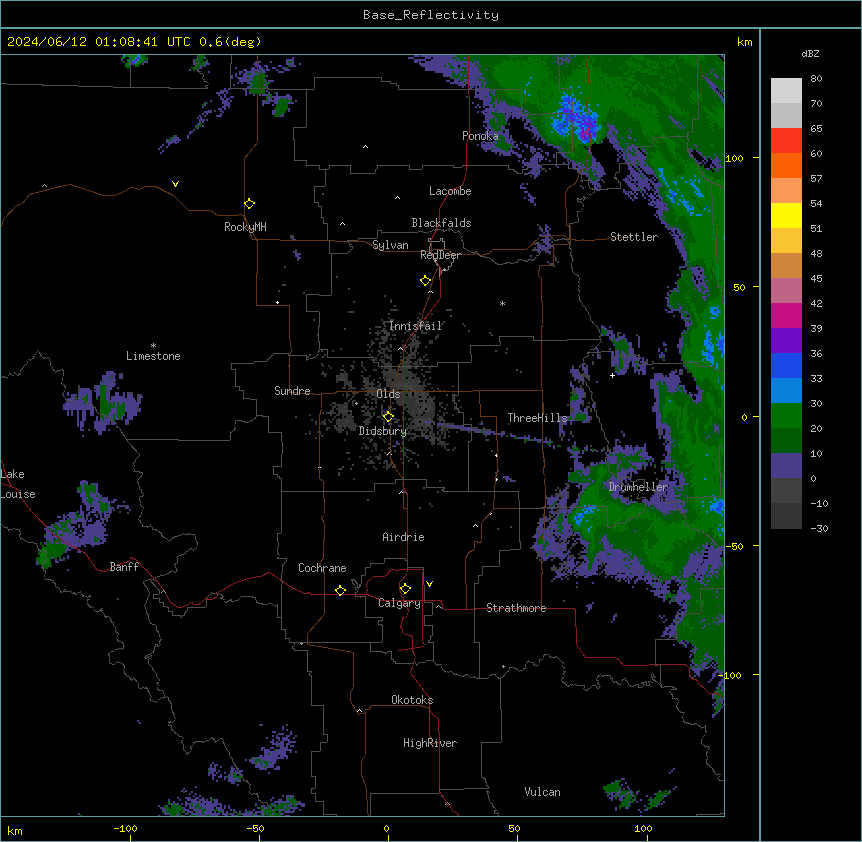Viewport: 862px width, 842px height.
Task: Click the Lake Louise label
Action: point(18,484)
